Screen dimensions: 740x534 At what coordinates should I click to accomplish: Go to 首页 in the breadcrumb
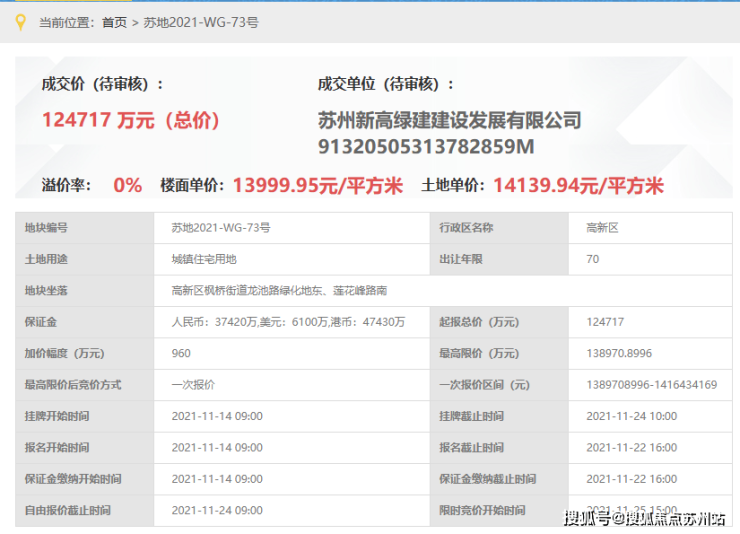[114, 23]
